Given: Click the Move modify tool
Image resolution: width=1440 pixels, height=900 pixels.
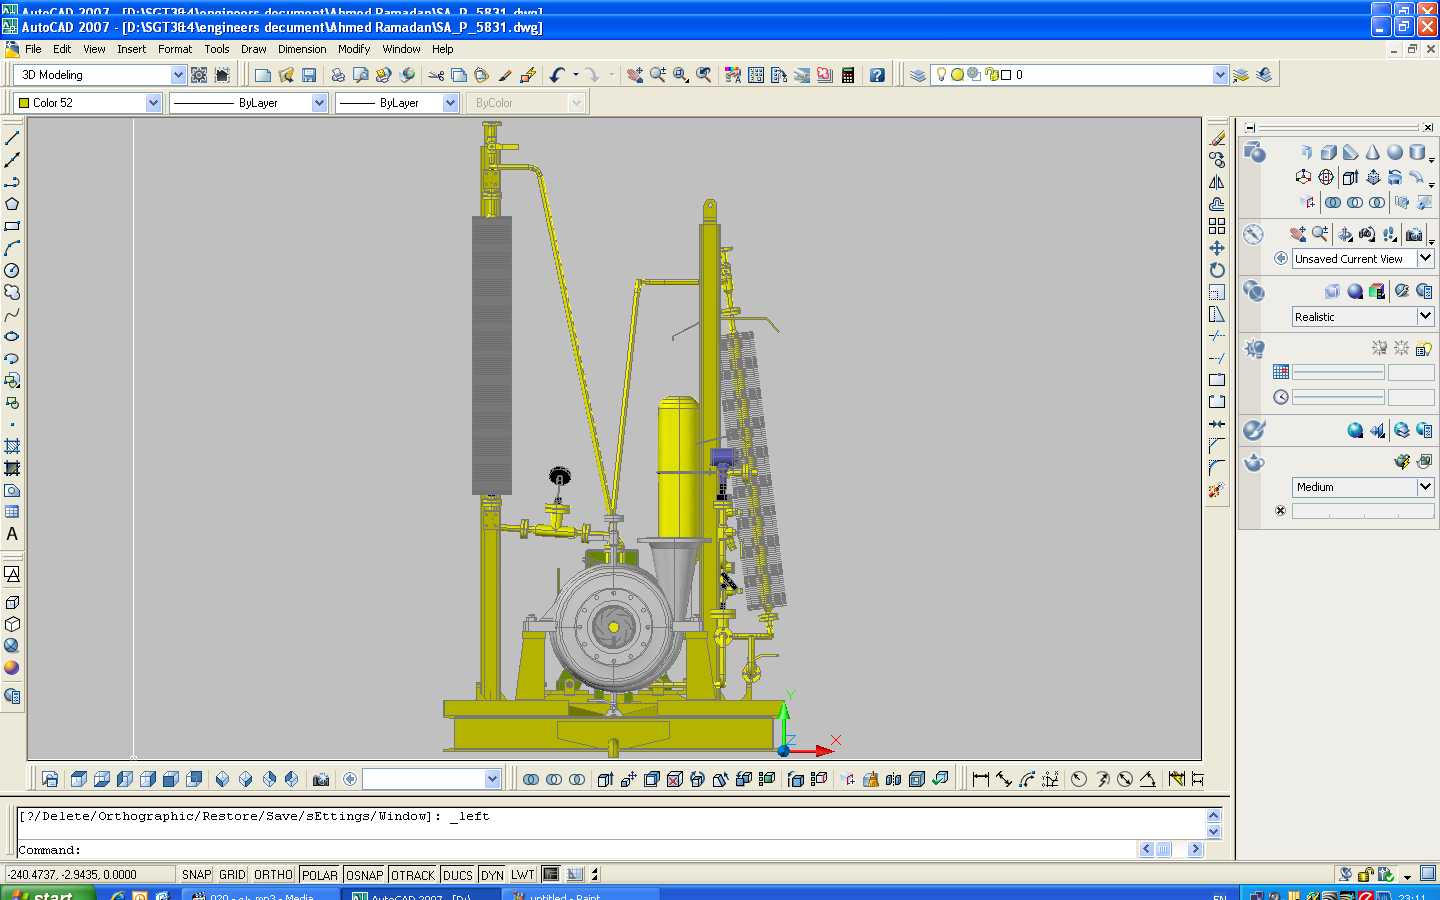Looking at the screenshot, I should pos(1217,248).
